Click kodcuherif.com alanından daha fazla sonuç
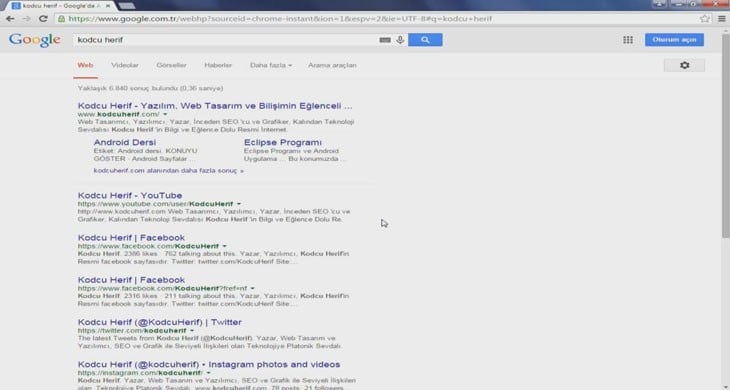The width and height of the screenshot is (730, 390). coord(169,171)
